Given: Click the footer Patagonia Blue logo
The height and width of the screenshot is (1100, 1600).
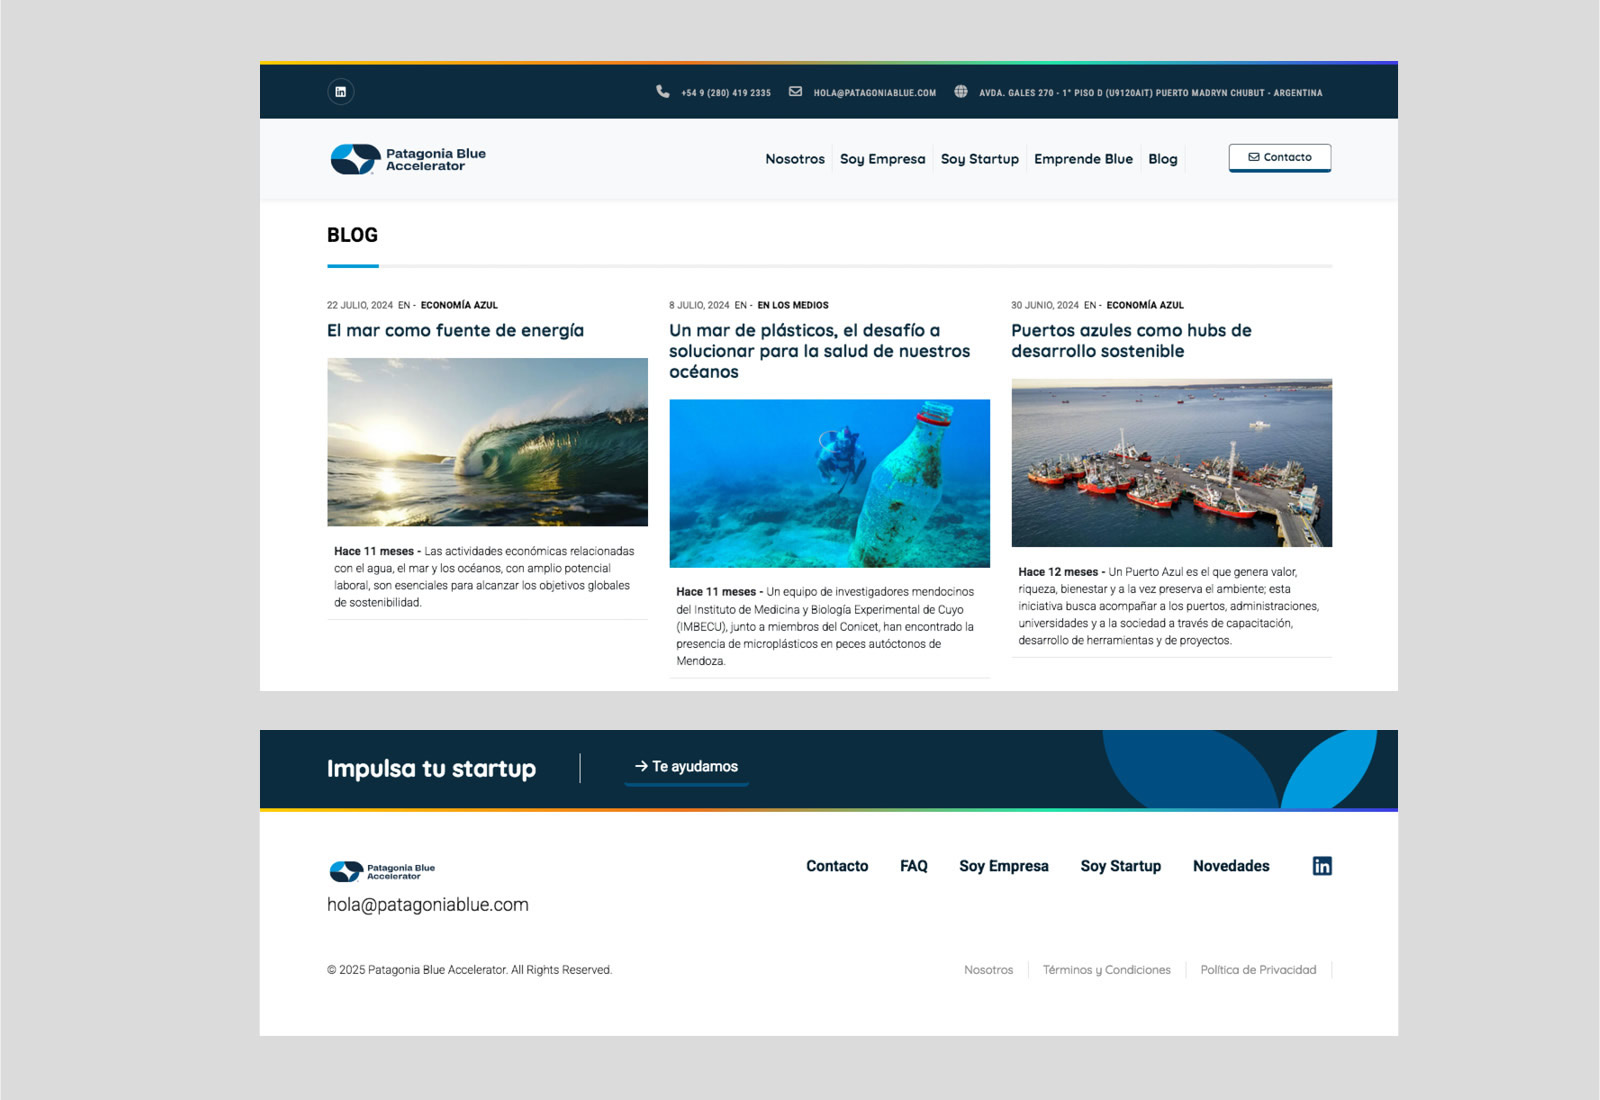Looking at the screenshot, I should [382, 871].
